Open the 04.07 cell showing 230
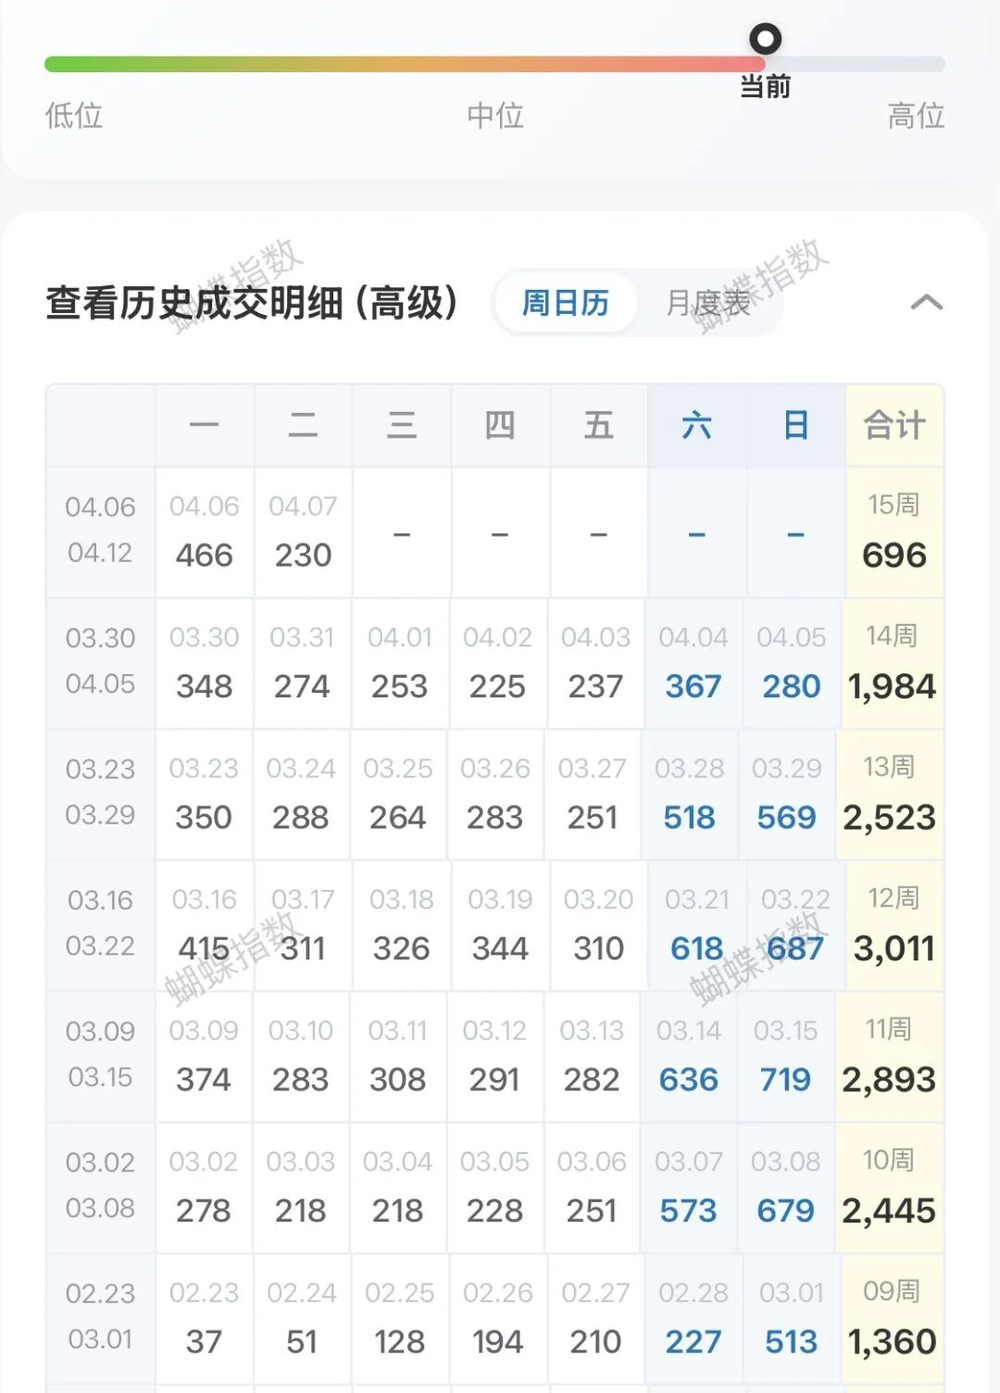The width and height of the screenshot is (1000, 1393). point(303,534)
